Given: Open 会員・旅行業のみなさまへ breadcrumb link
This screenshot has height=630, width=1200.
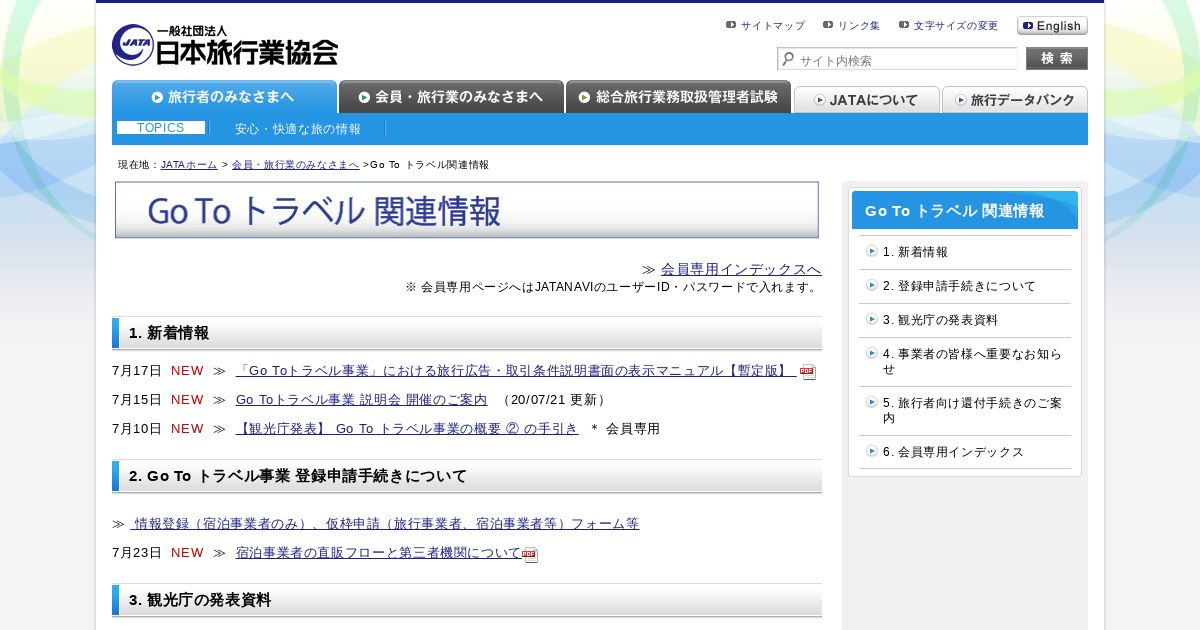Looking at the screenshot, I should 295,165.
